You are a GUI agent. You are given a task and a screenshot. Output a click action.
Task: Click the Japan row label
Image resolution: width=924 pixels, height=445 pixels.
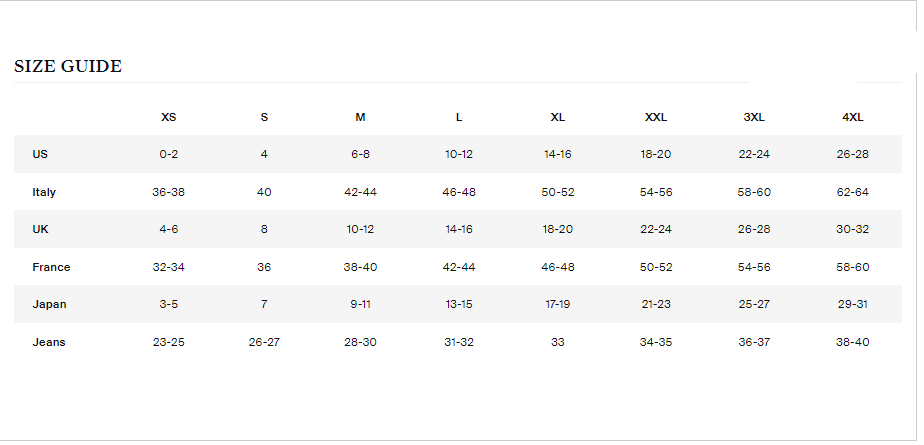[49, 304]
